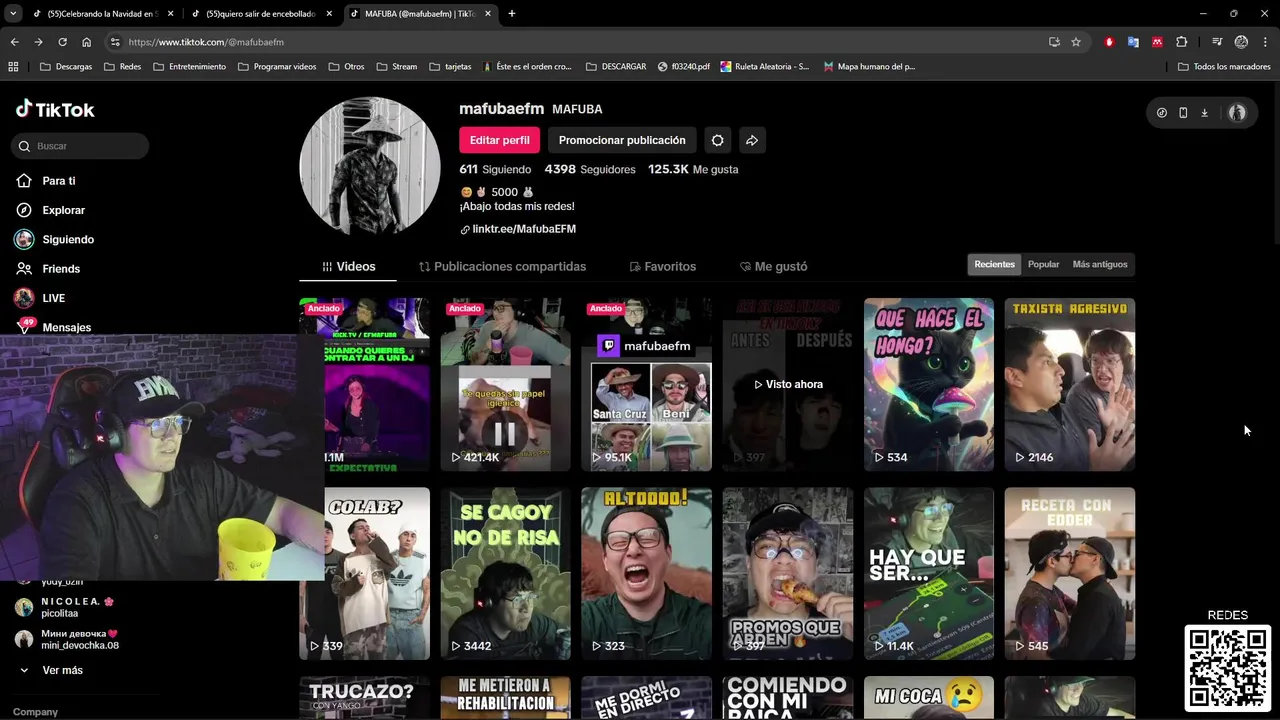
Task: Sort videos by Recientes
Action: pyautogui.click(x=994, y=265)
